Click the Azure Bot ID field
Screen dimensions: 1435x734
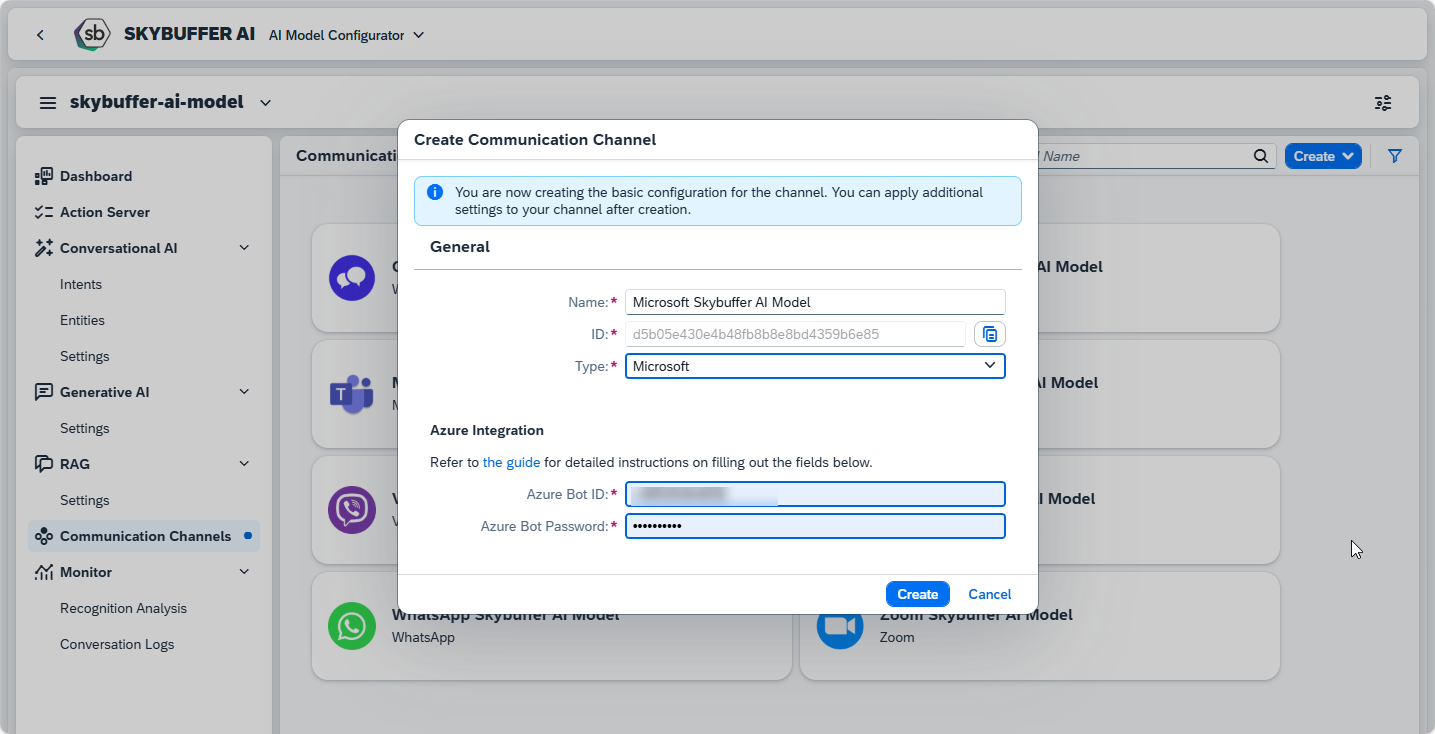tap(815, 494)
